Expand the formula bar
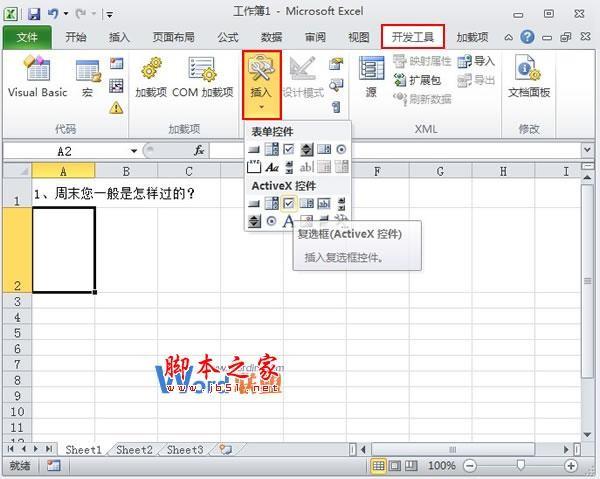Screen dimensions: 600x479 point(587,150)
